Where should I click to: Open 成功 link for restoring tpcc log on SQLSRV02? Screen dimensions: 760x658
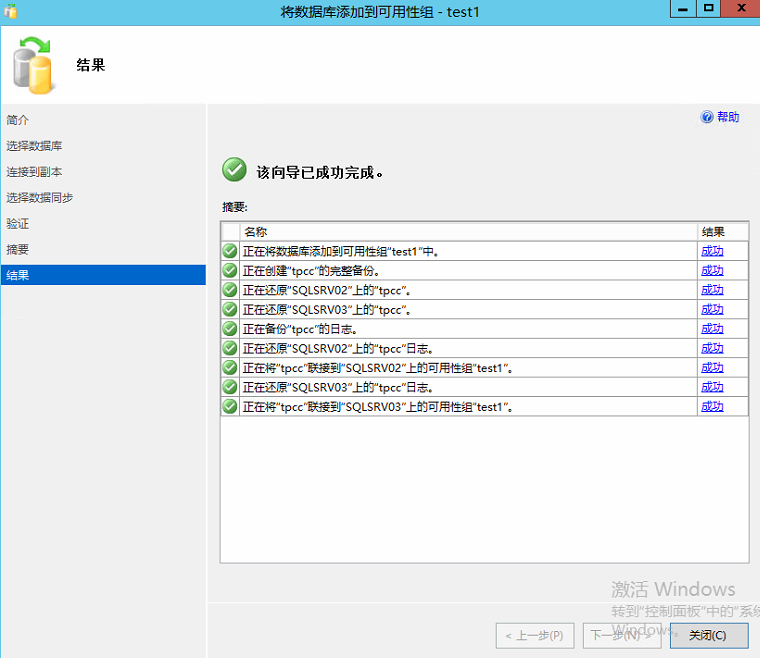pos(712,348)
